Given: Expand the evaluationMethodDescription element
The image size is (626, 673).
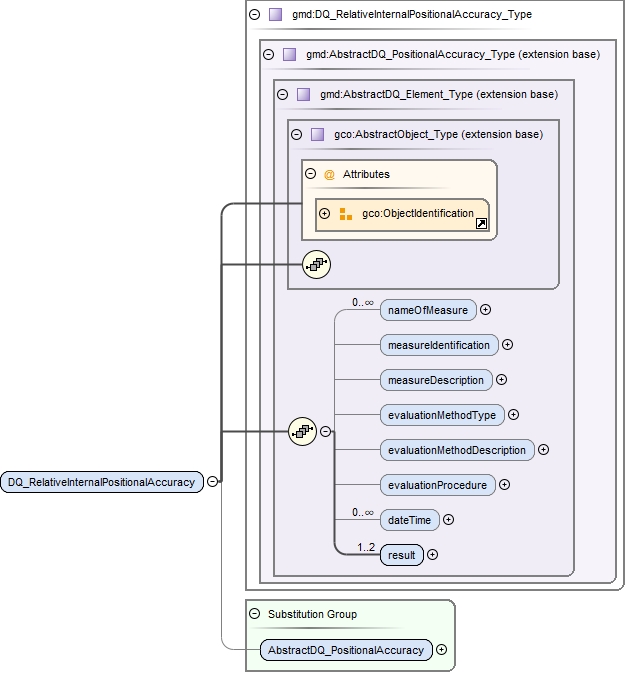Looking at the screenshot, I should pos(543,450).
